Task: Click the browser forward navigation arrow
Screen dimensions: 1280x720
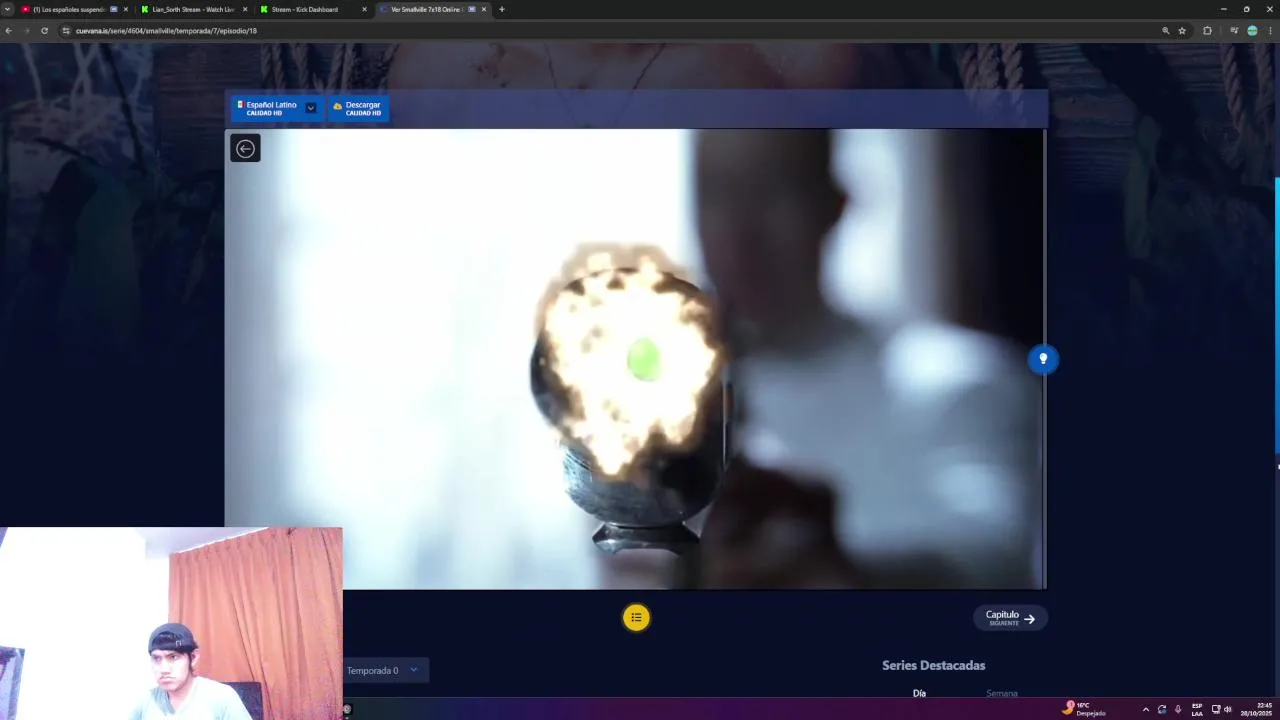Action: pos(26,31)
